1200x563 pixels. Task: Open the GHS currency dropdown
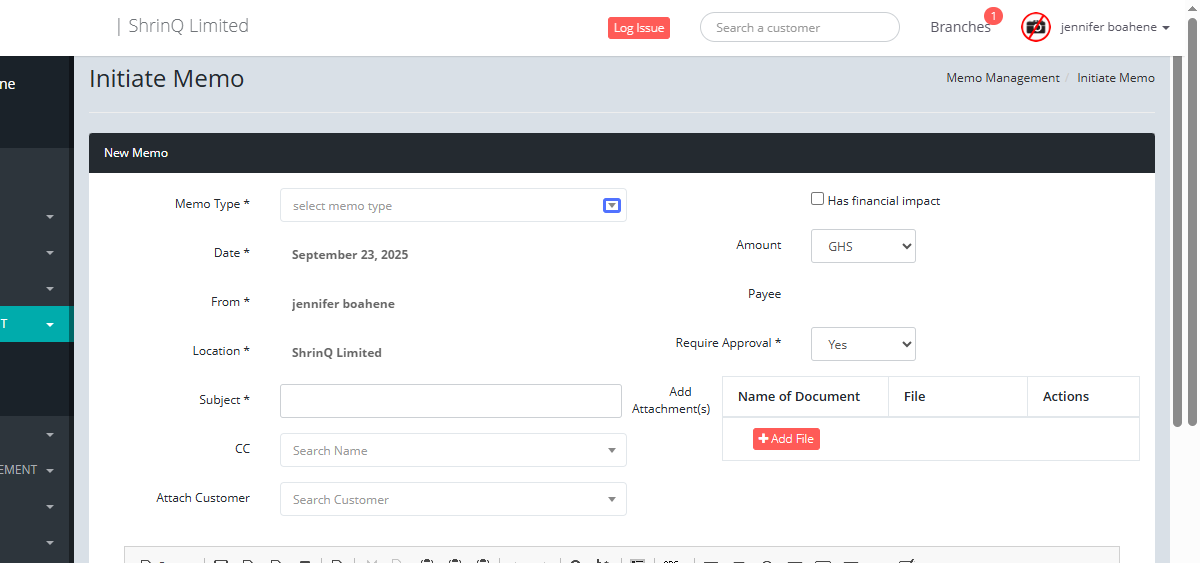click(863, 246)
